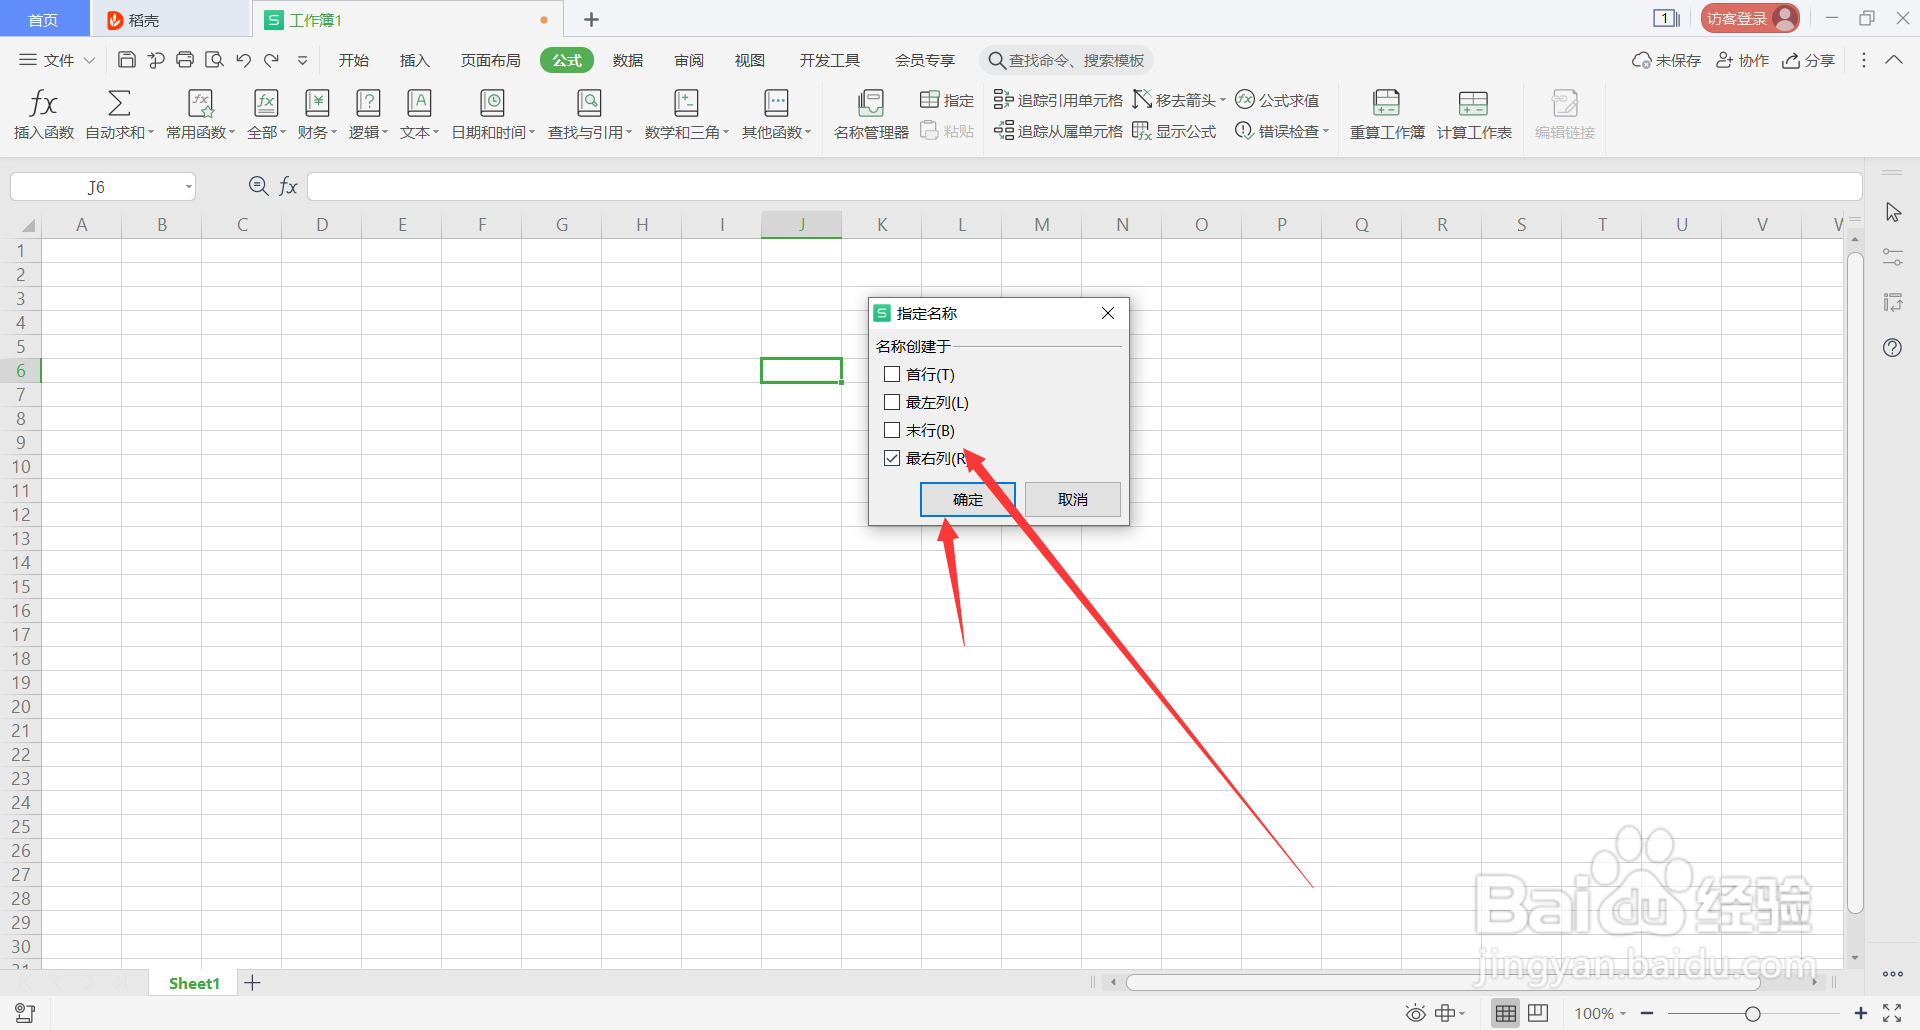Open the Start (开始) ribbon tab

354,60
